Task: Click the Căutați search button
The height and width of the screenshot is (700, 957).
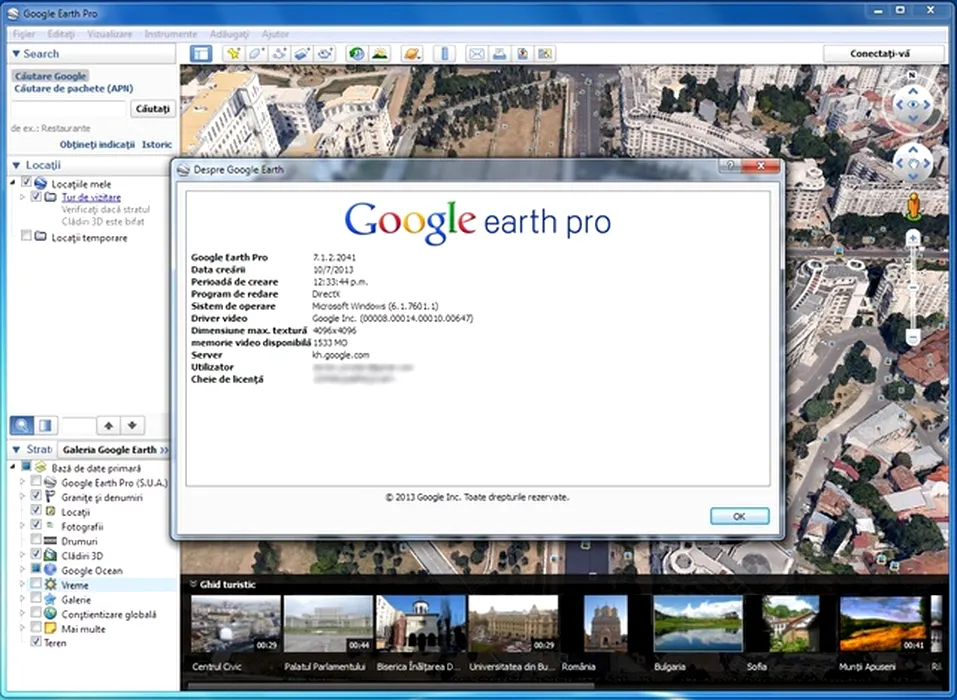Action: 153,109
